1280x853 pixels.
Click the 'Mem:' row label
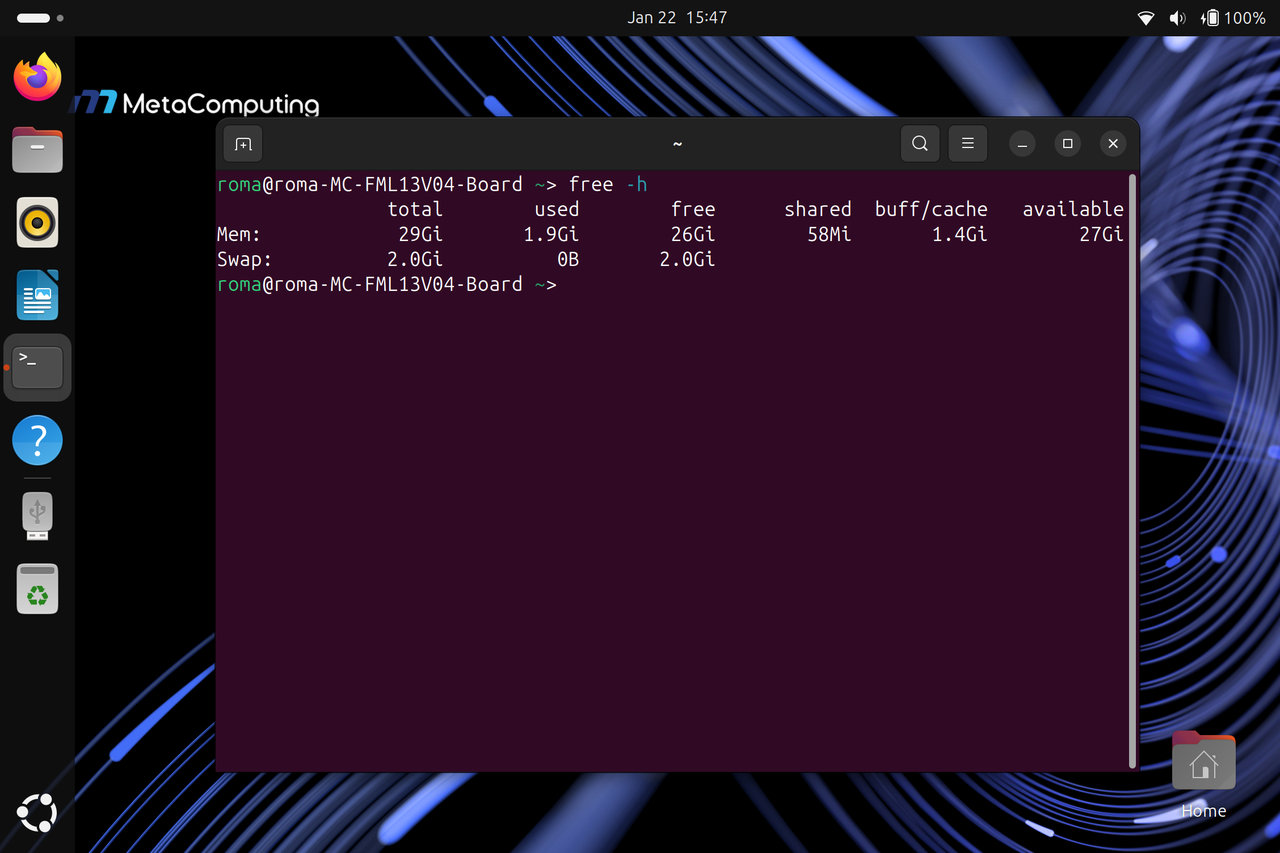coord(239,234)
